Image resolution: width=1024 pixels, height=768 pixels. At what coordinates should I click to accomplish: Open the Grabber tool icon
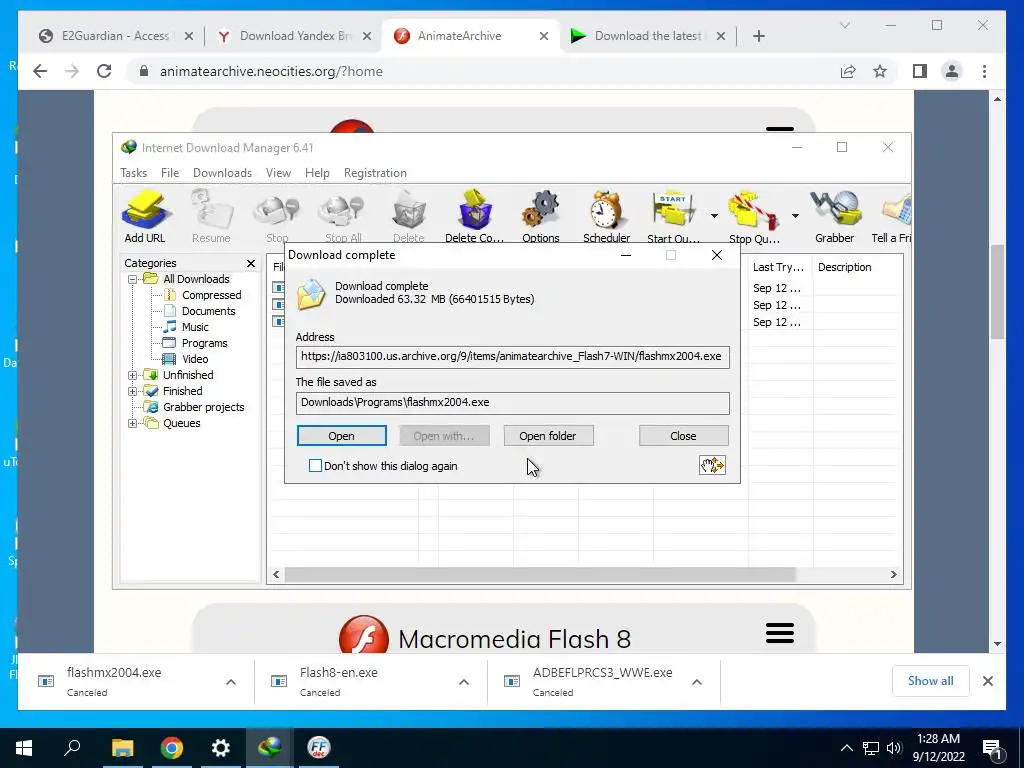point(835,216)
